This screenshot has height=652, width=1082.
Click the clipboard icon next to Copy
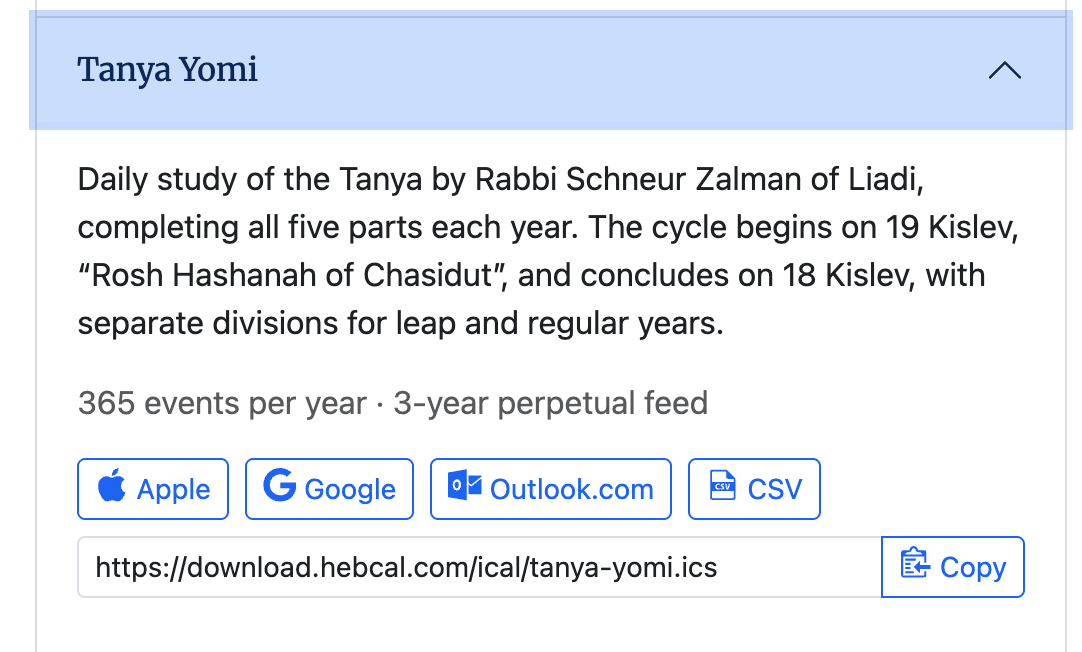coord(915,562)
